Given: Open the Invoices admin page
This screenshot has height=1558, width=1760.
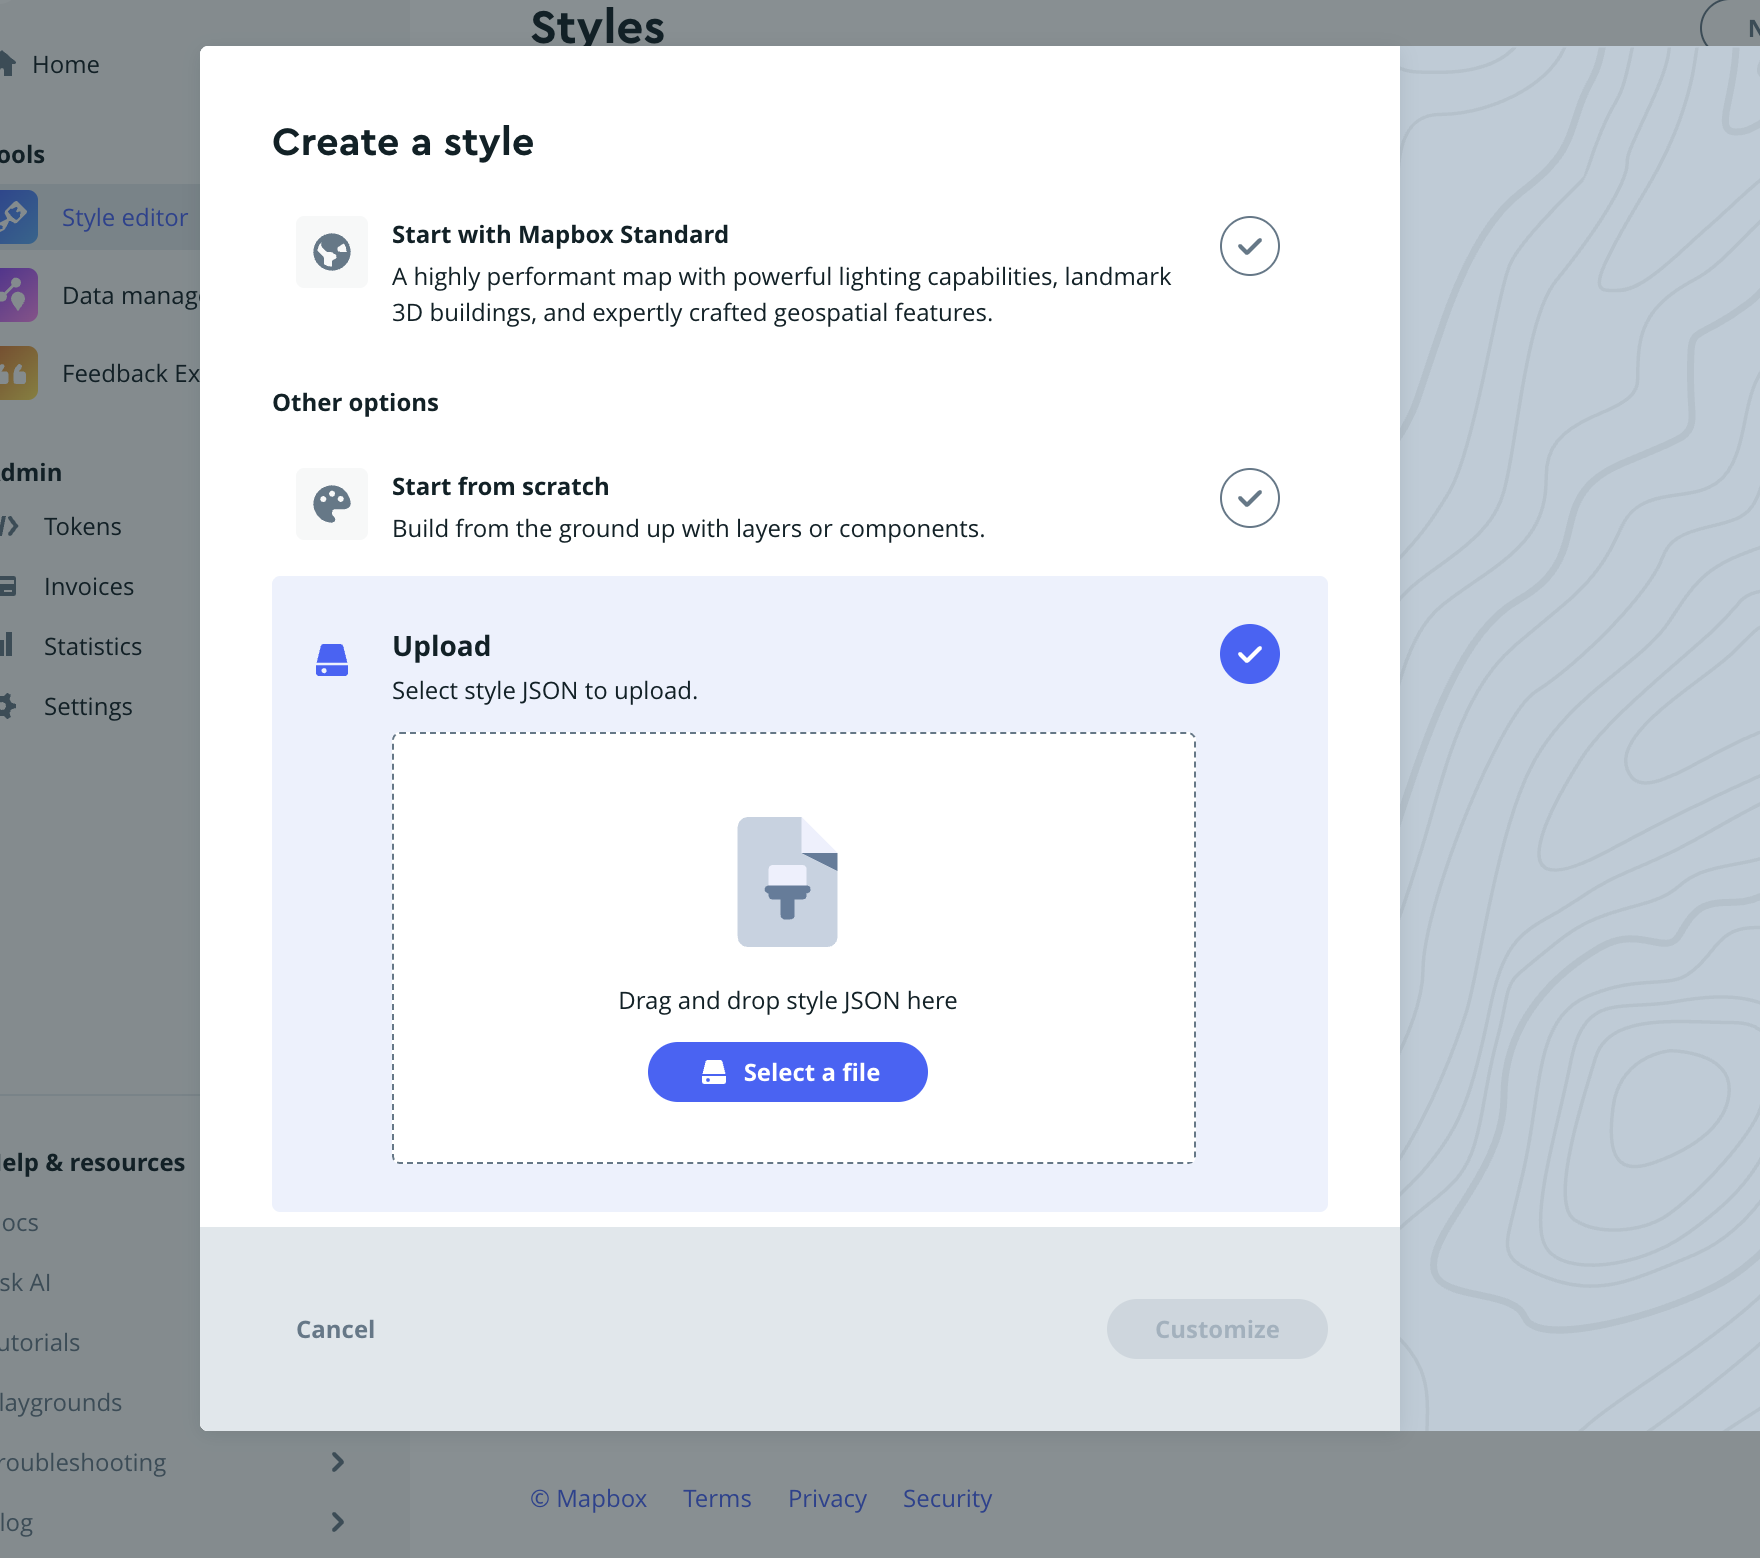Looking at the screenshot, I should pyautogui.click(x=88, y=586).
